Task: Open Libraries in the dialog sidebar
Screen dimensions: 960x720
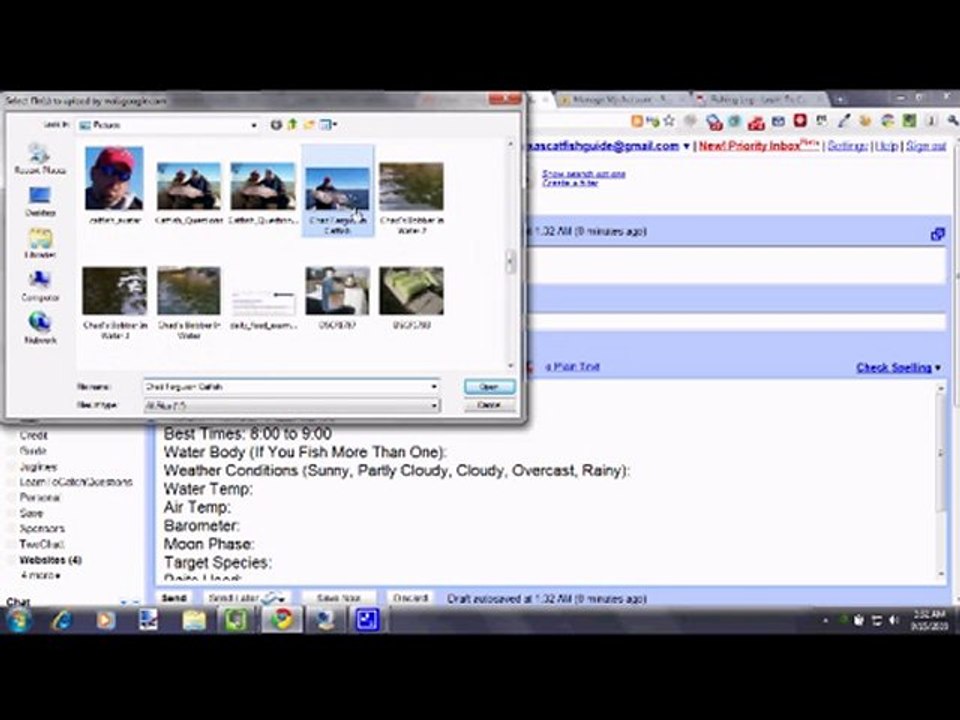Action: (x=39, y=244)
